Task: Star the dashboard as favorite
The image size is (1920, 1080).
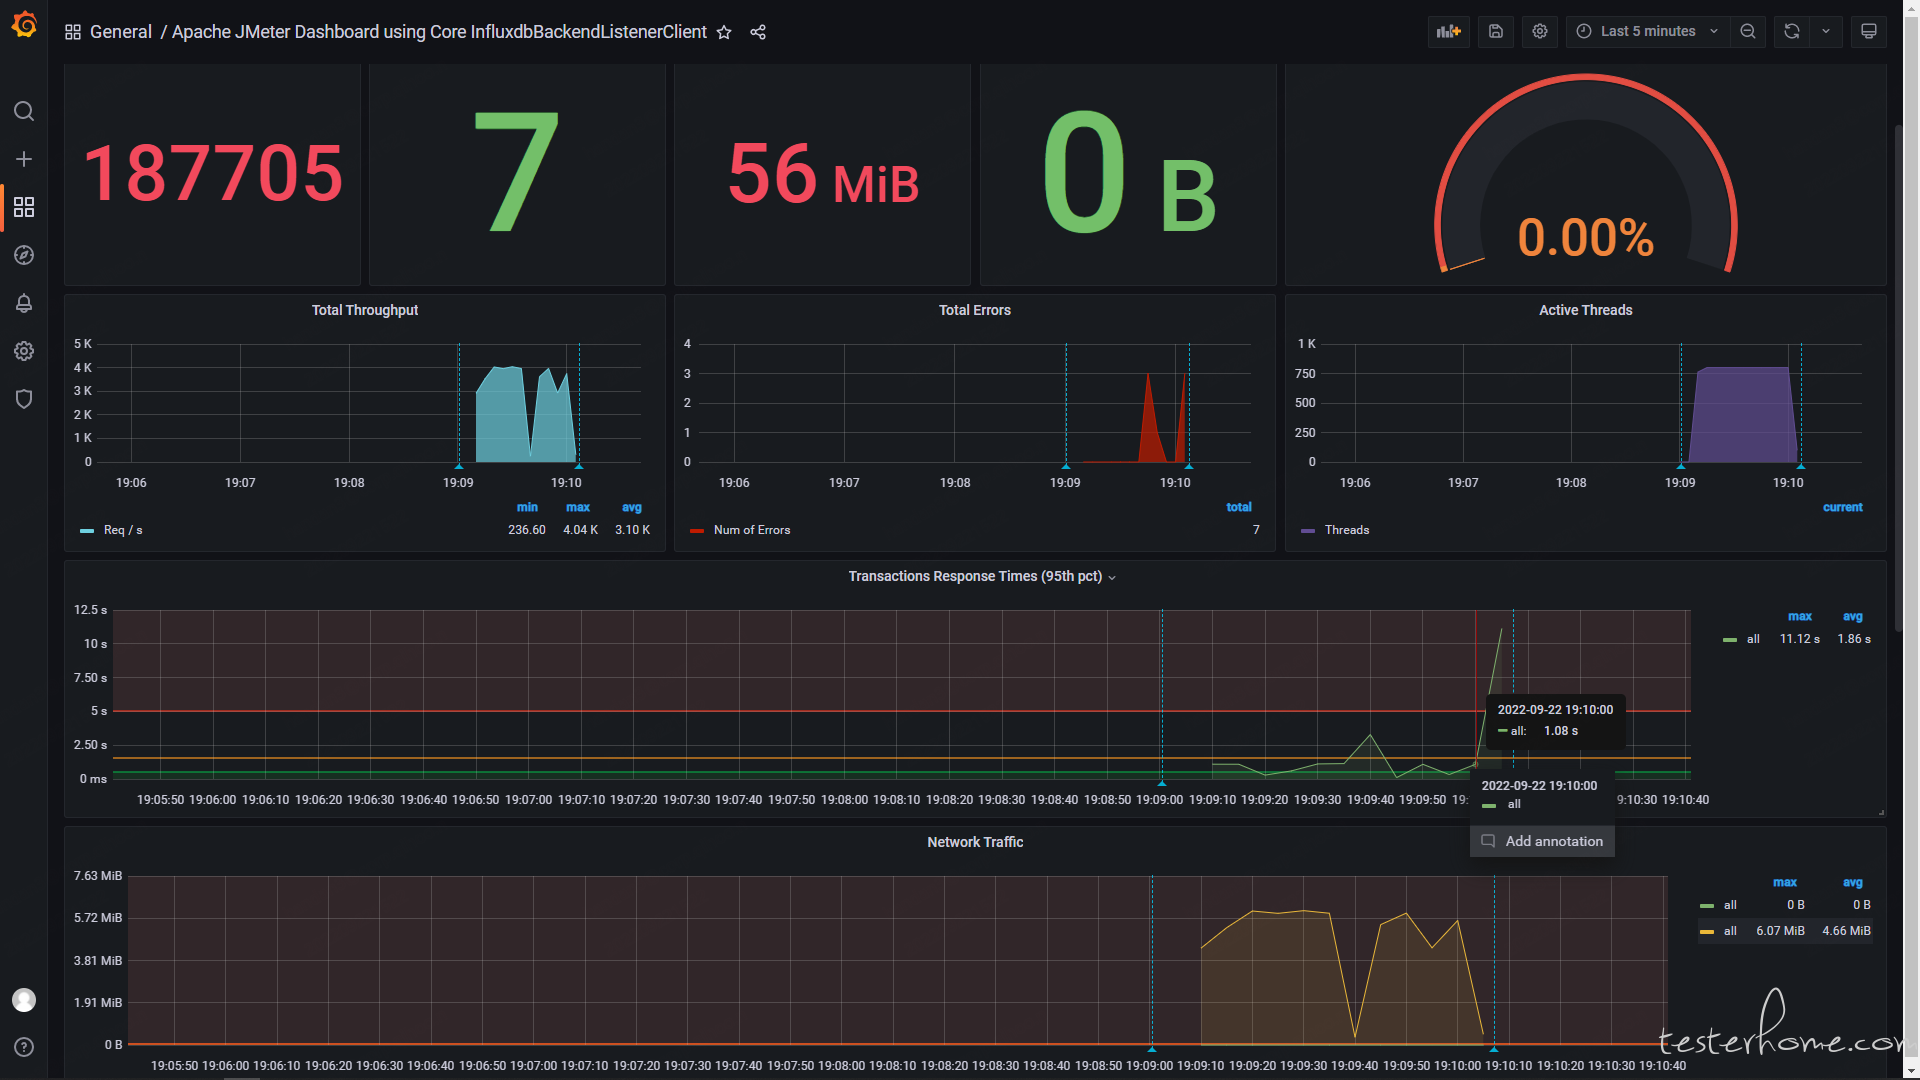Action: tap(724, 32)
